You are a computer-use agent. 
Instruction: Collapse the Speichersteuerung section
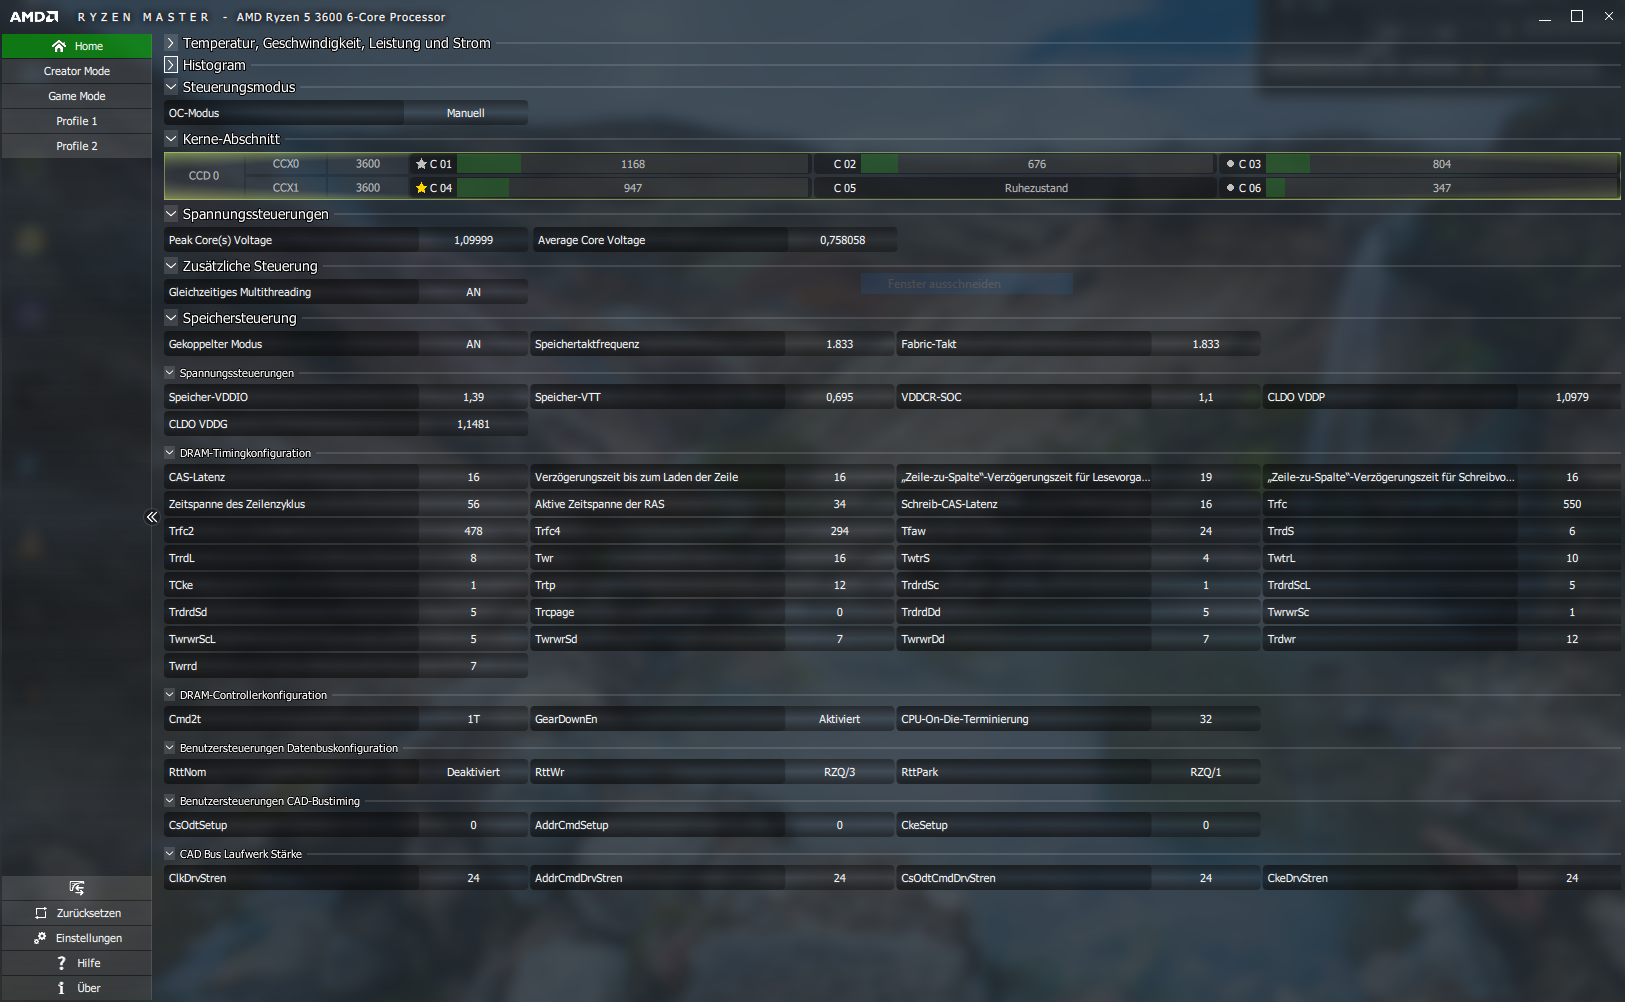click(x=171, y=318)
